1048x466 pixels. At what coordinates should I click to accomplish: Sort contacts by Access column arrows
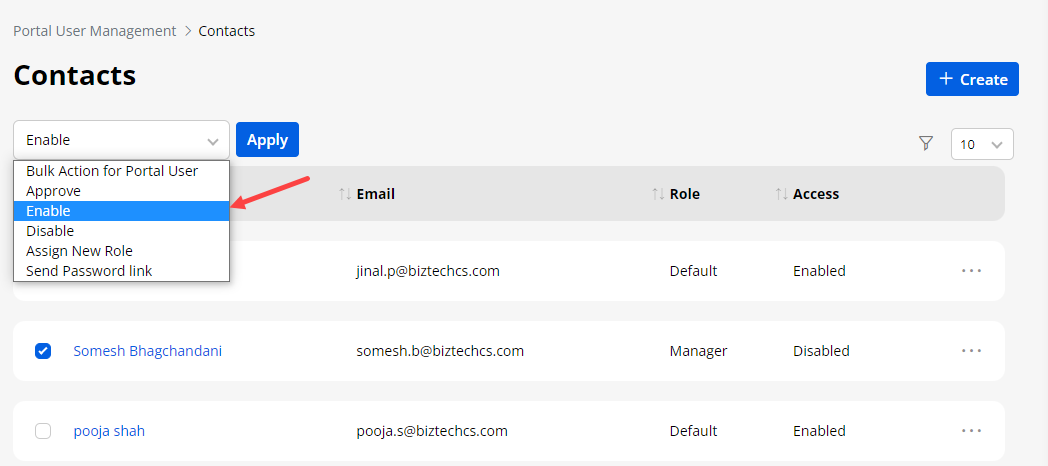tap(782, 194)
